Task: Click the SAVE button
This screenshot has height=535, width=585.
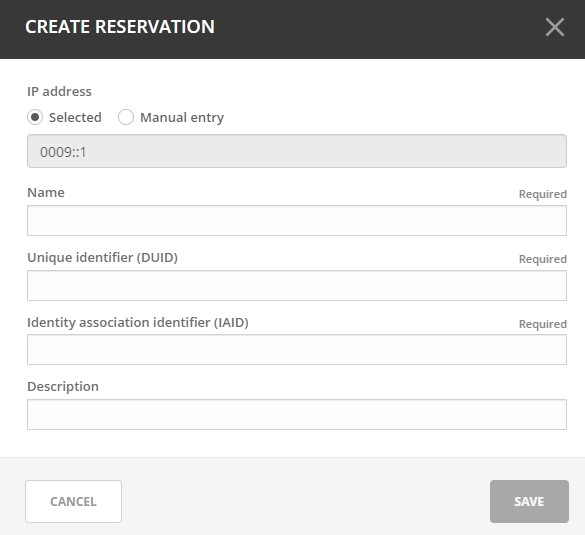Action: 529,501
